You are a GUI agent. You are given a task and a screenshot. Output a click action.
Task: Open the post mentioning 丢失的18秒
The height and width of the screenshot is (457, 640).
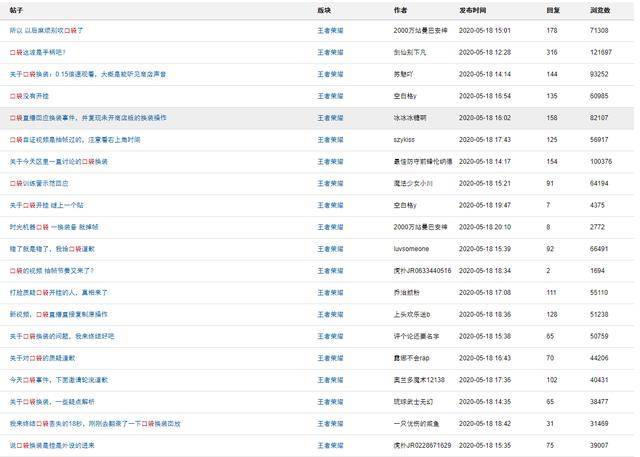[95, 424]
